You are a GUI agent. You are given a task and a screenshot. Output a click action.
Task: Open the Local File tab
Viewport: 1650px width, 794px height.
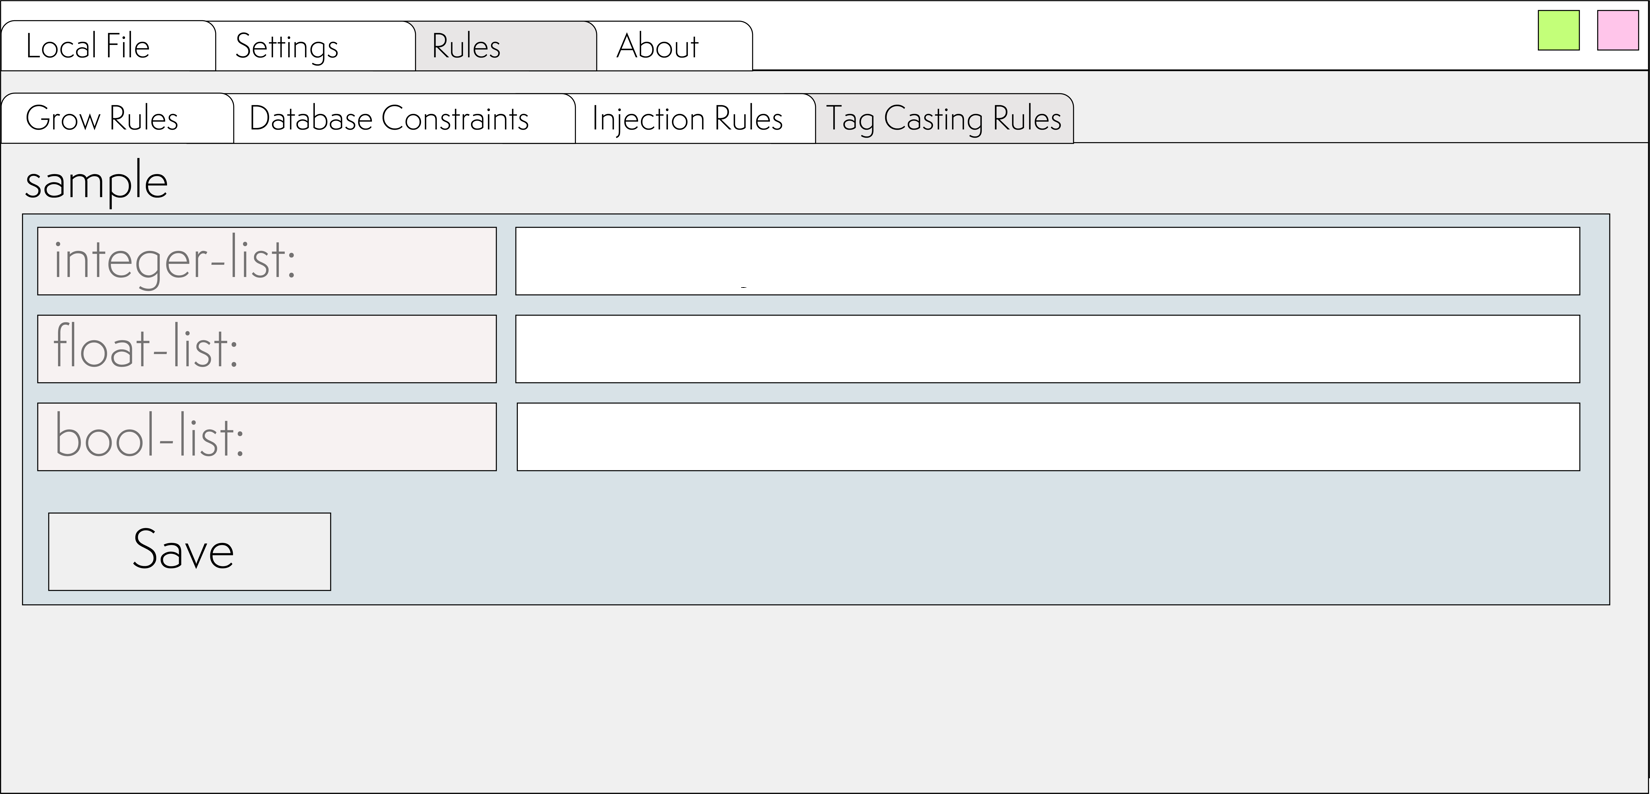pyautogui.click(x=108, y=46)
